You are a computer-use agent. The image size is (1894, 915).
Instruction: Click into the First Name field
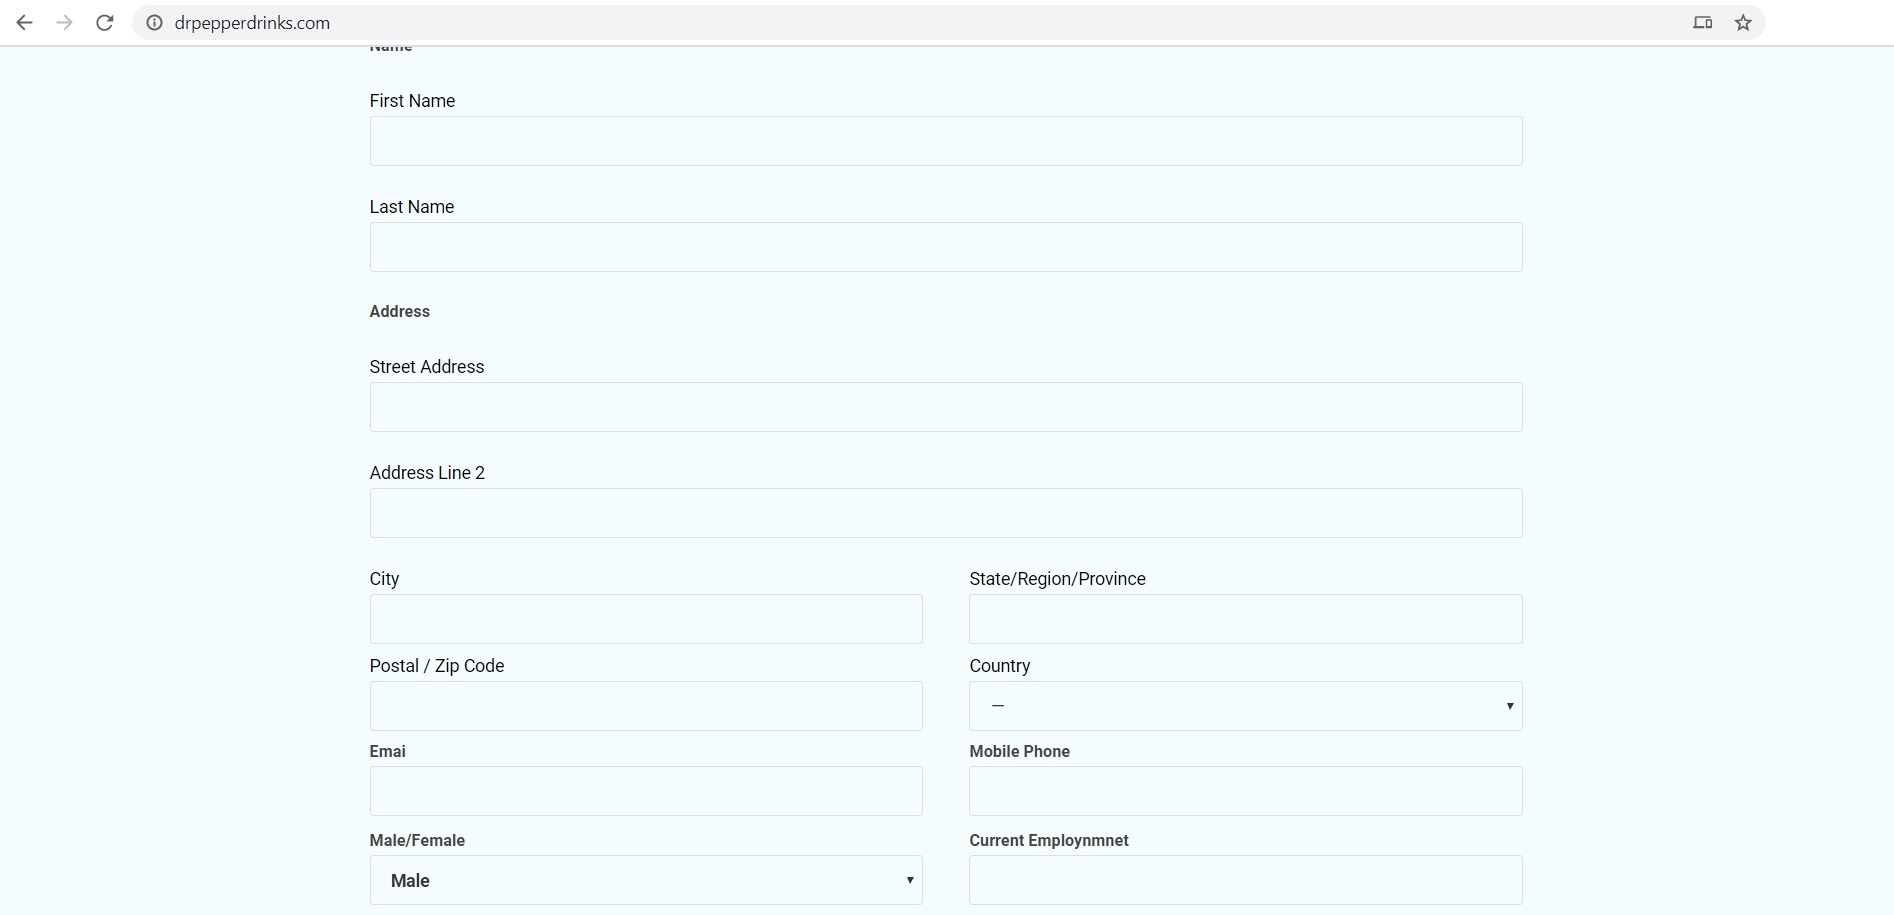946,141
